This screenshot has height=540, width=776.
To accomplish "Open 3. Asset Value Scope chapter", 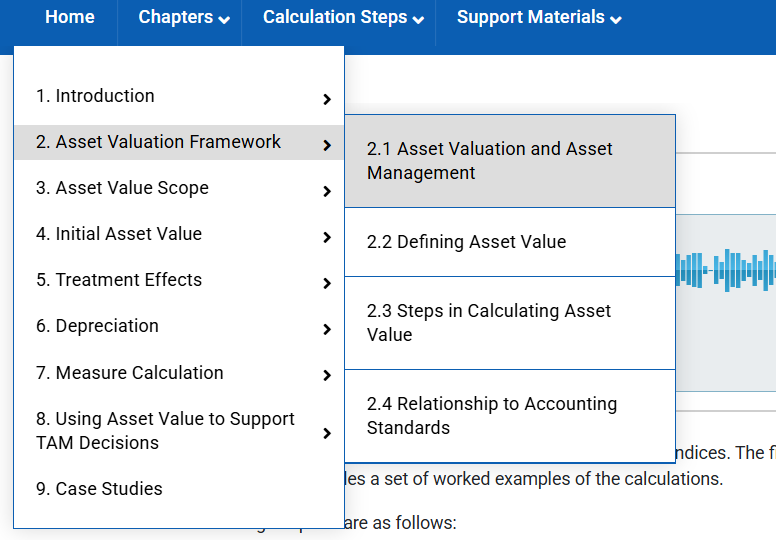I will 122,188.
